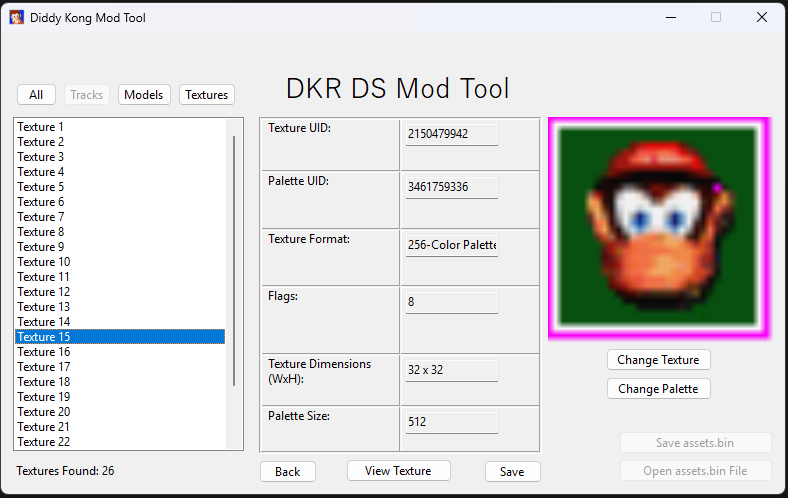The image size is (788, 498).
Task: Choose Texture 16 from the list
Action: [x=44, y=352]
